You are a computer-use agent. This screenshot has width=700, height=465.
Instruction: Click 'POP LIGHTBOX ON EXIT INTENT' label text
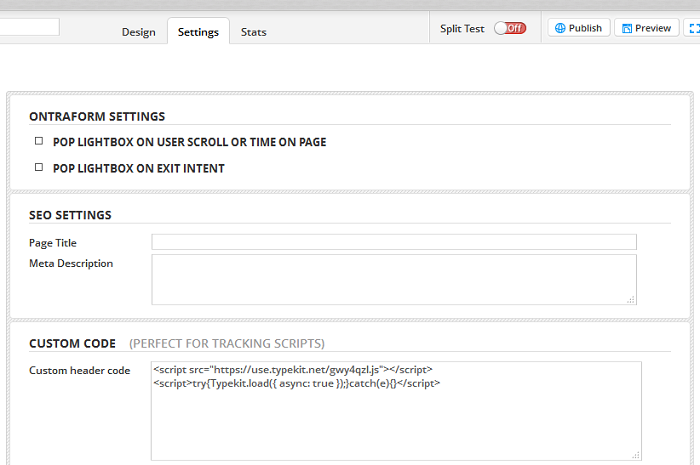tap(138, 168)
